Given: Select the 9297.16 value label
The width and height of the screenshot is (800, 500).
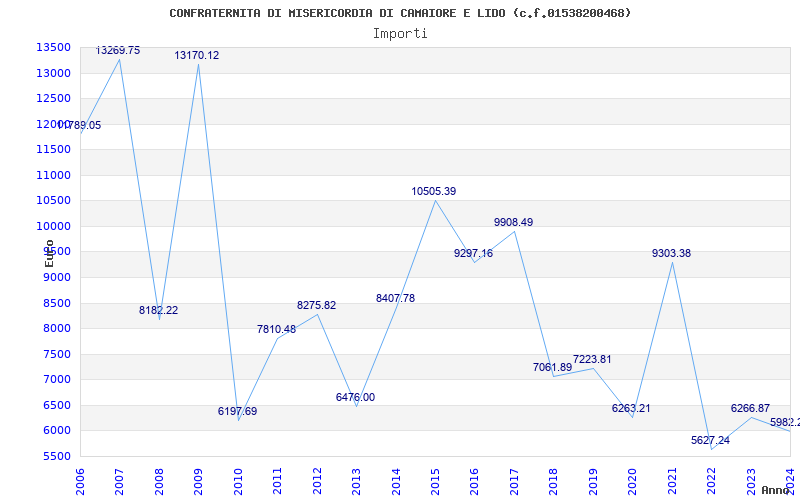Looking at the screenshot, I should pyautogui.click(x=473, y=254).
